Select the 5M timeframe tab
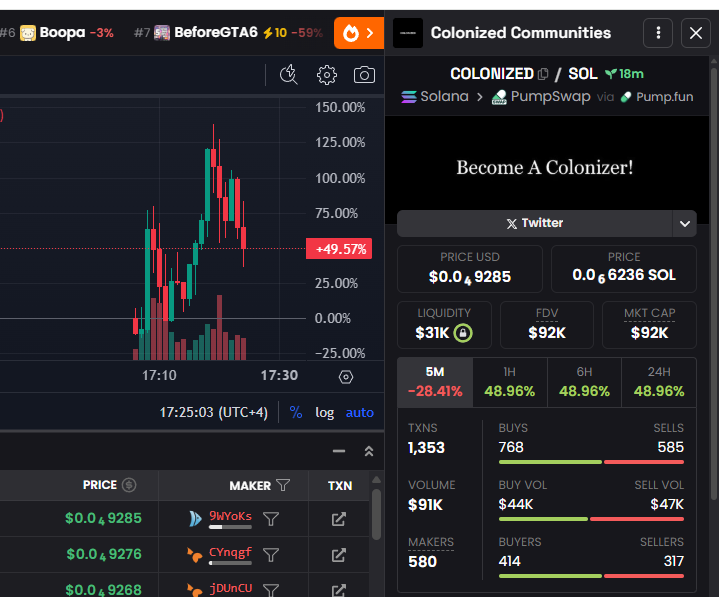Screen dimensions: 719x597 (x=435, y=382)
